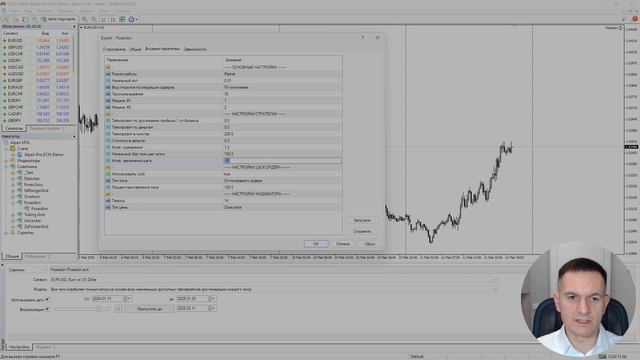Click the Сброс button
Viewport: 640px width, 360px height.
[x=369, y=244]
